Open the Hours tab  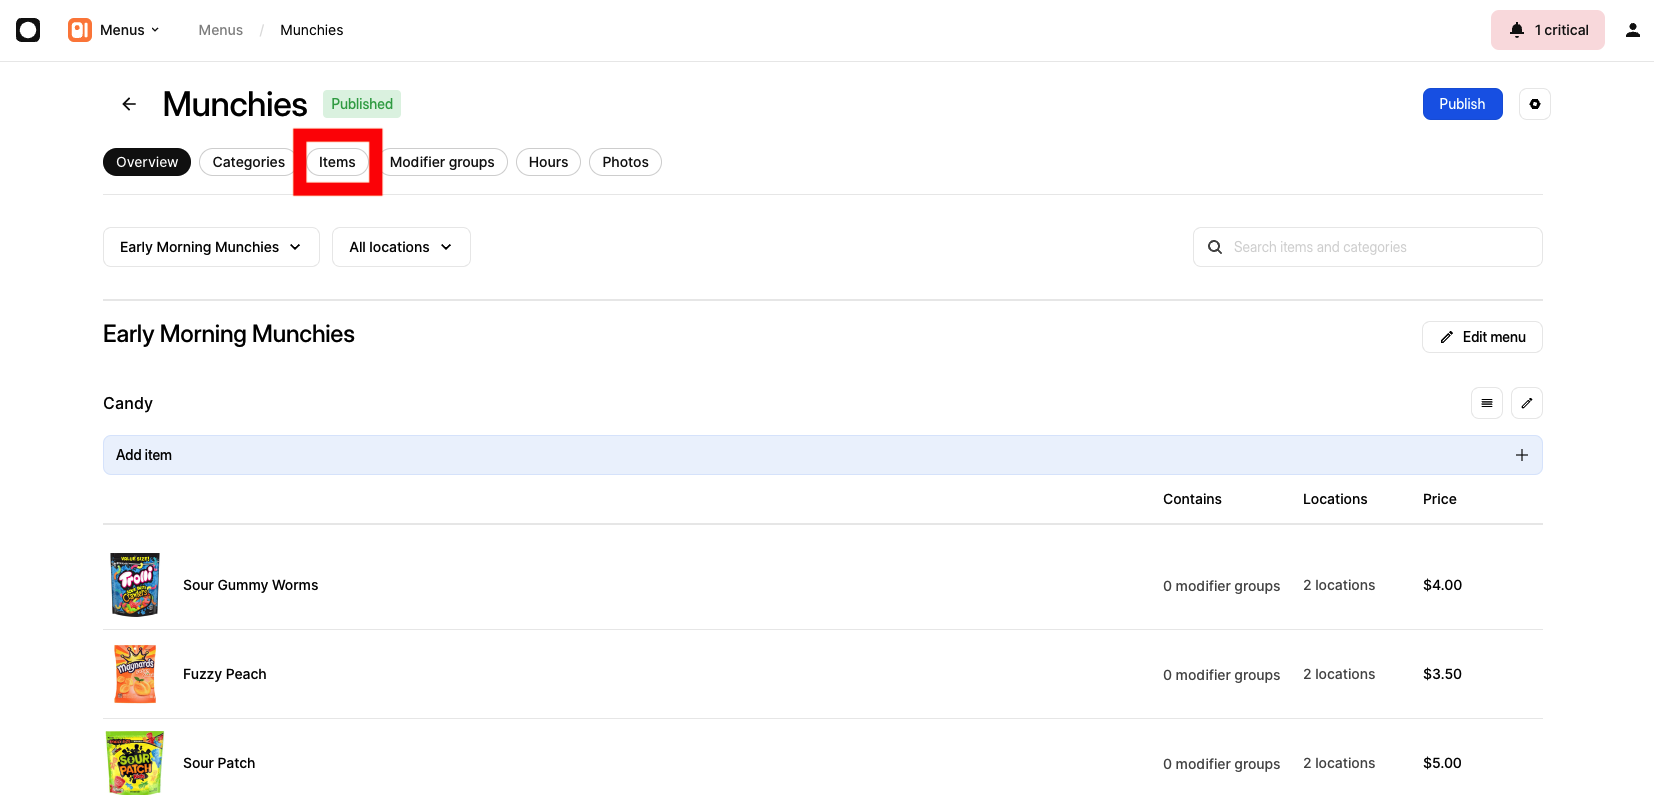(x=548, y=162)
